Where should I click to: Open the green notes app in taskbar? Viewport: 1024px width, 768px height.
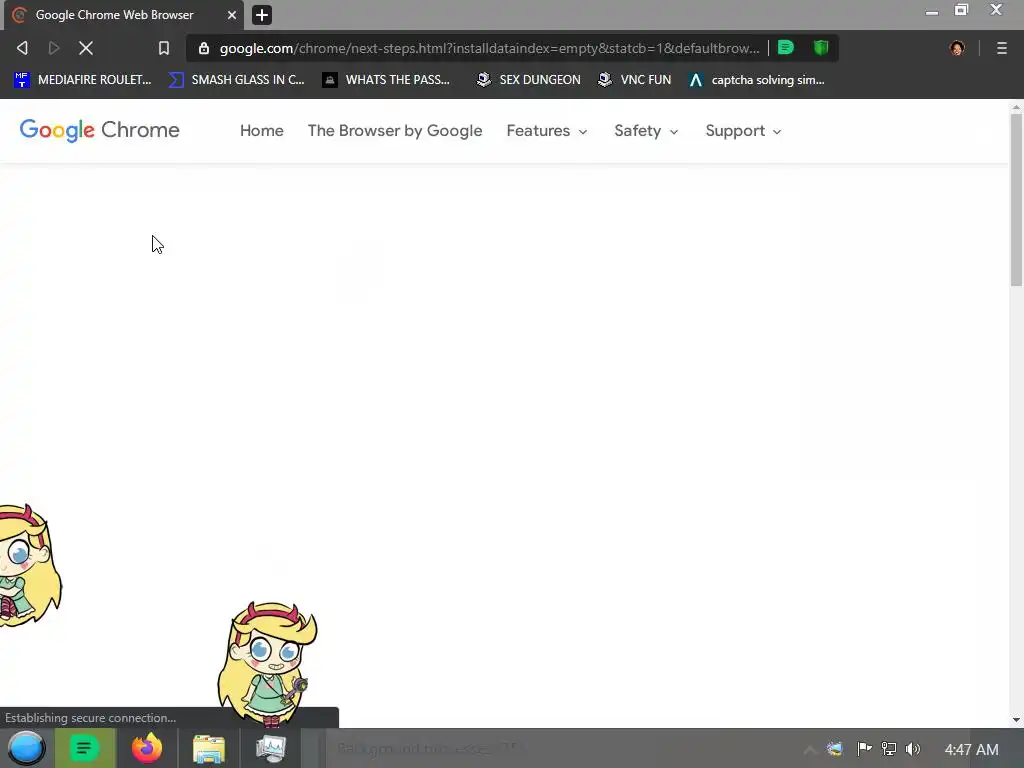[x=84, y=748]
